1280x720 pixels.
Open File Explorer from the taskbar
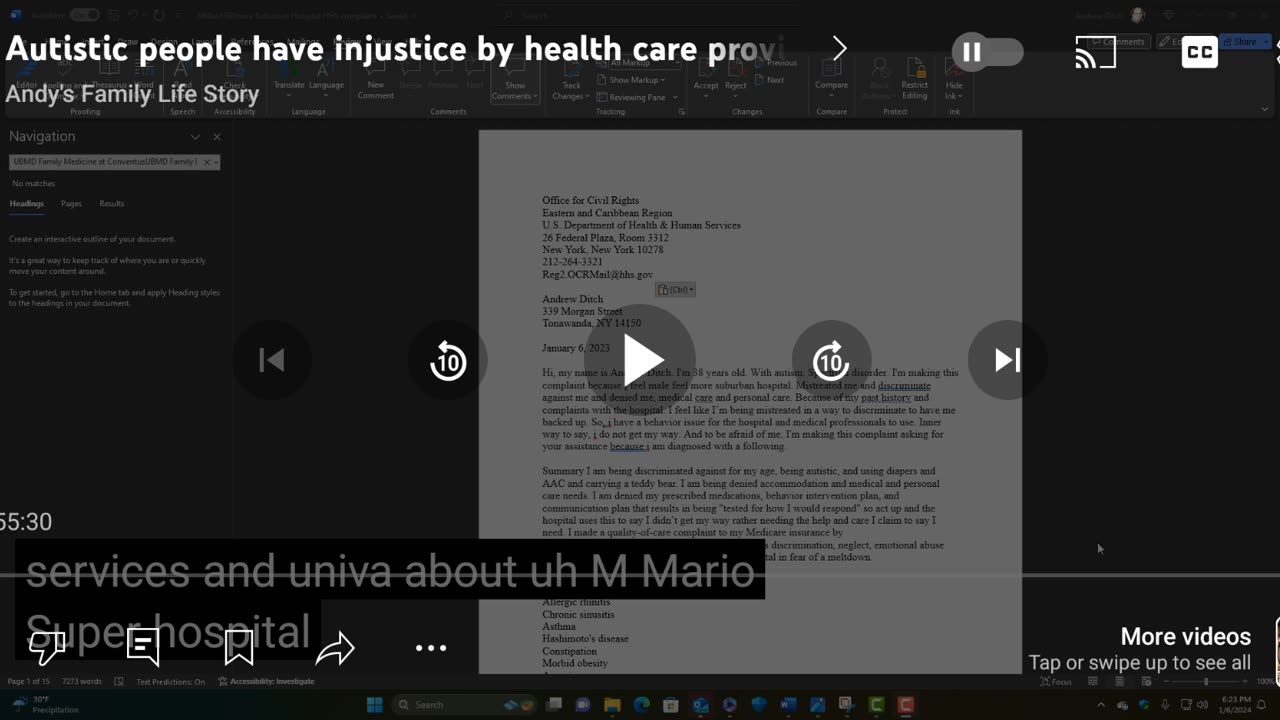click(612, 705)
